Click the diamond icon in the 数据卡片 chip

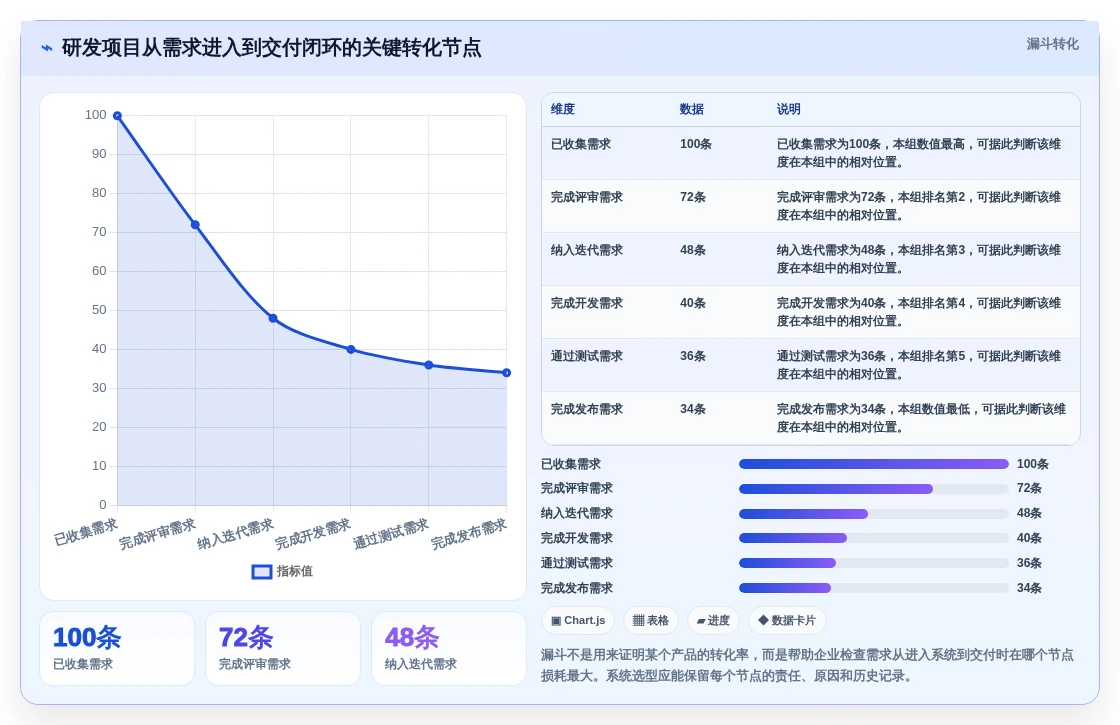[763, 620]
